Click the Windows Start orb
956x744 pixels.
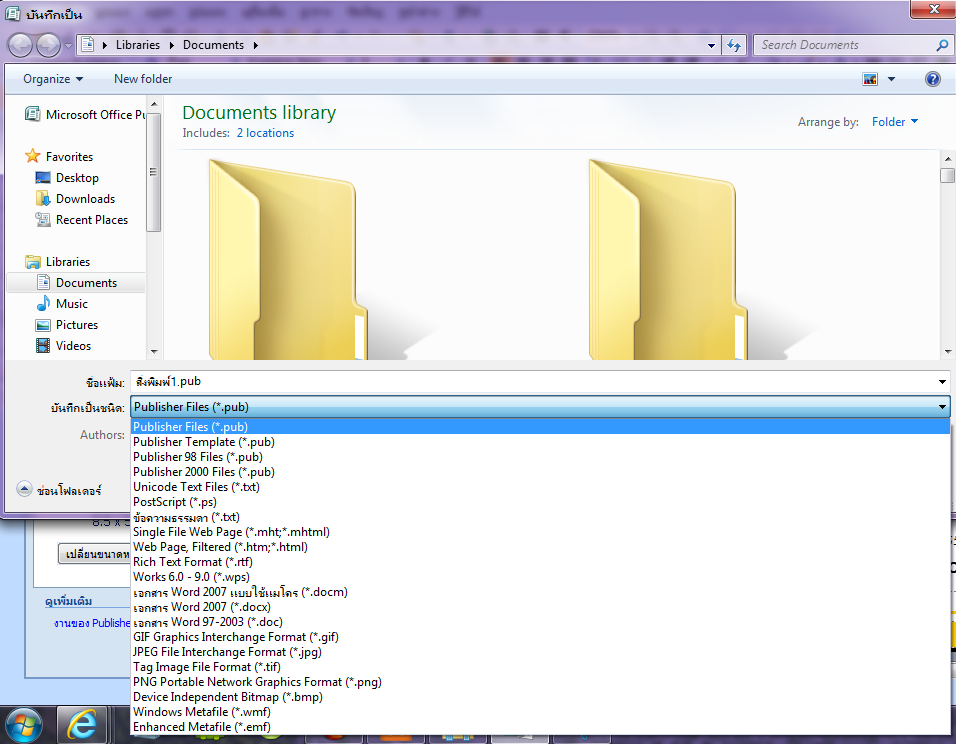coord(24,725)
